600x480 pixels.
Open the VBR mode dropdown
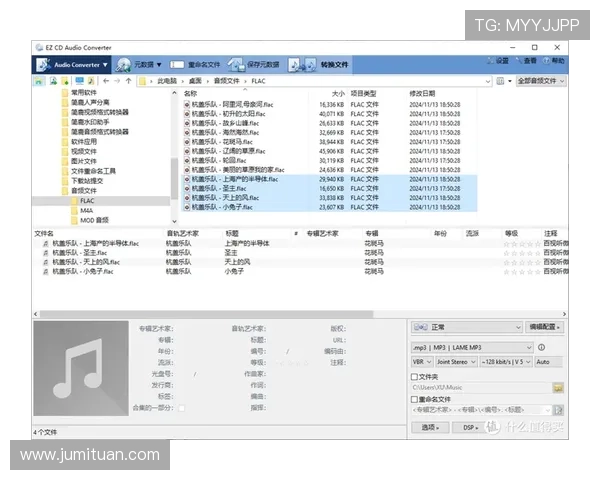(422, 362)
